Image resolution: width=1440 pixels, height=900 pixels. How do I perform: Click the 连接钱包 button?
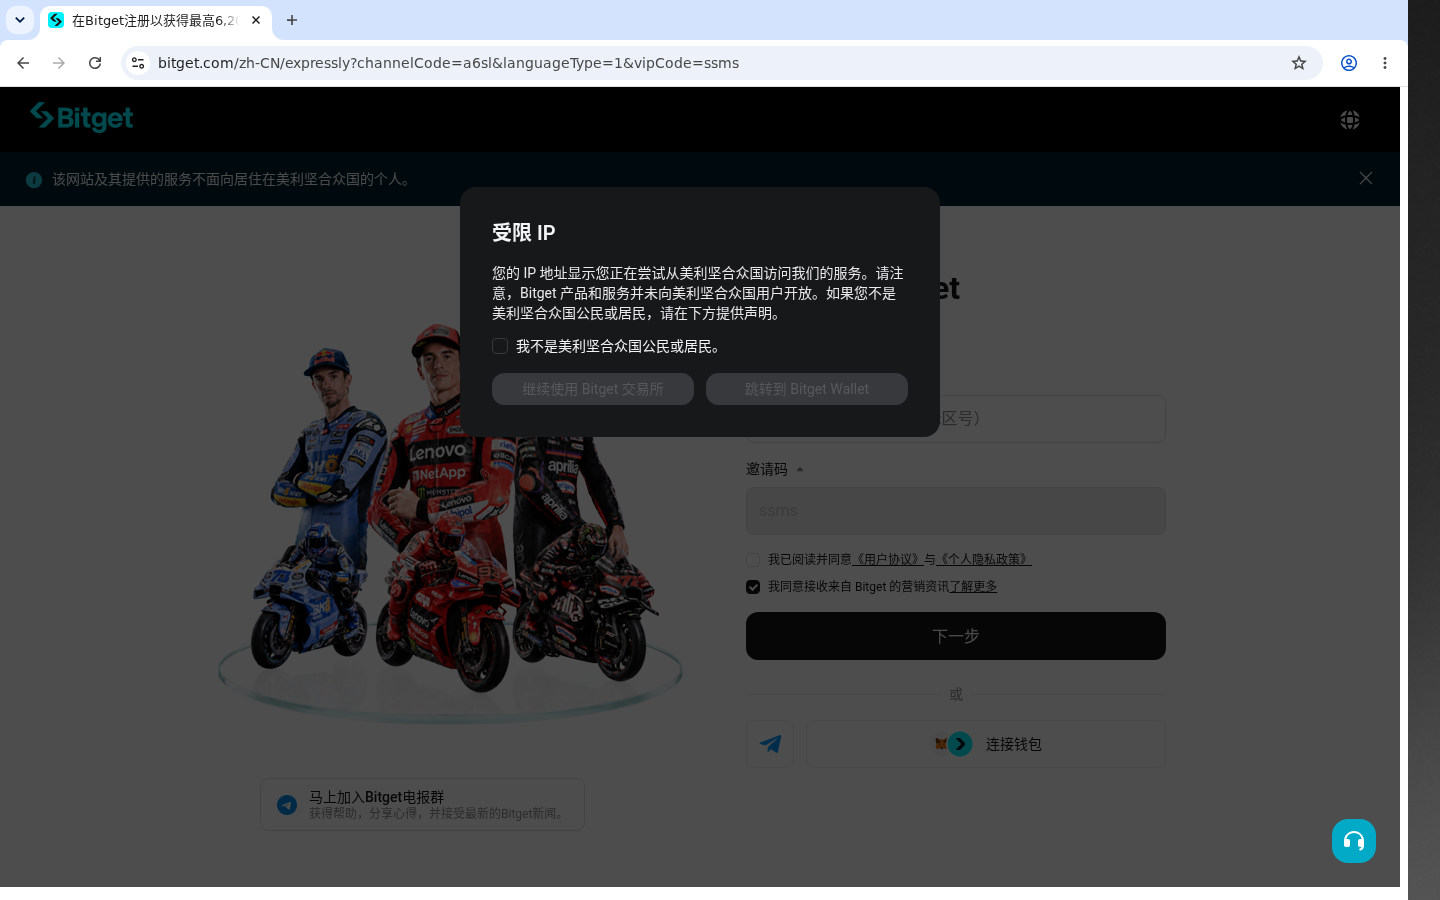click(x=986, y=744)
